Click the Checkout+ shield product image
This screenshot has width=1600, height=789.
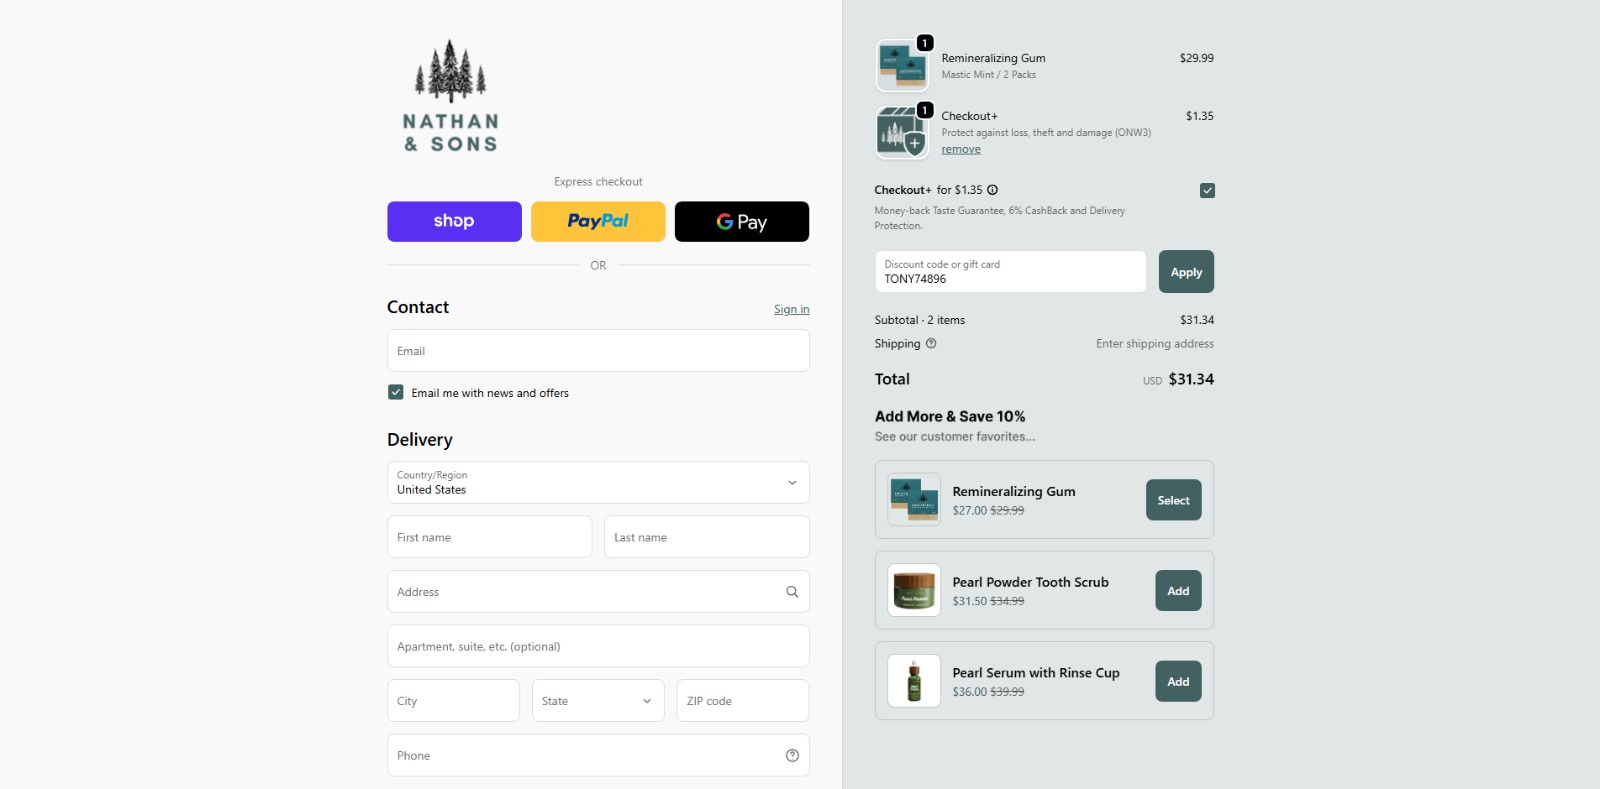coord(902,133)
